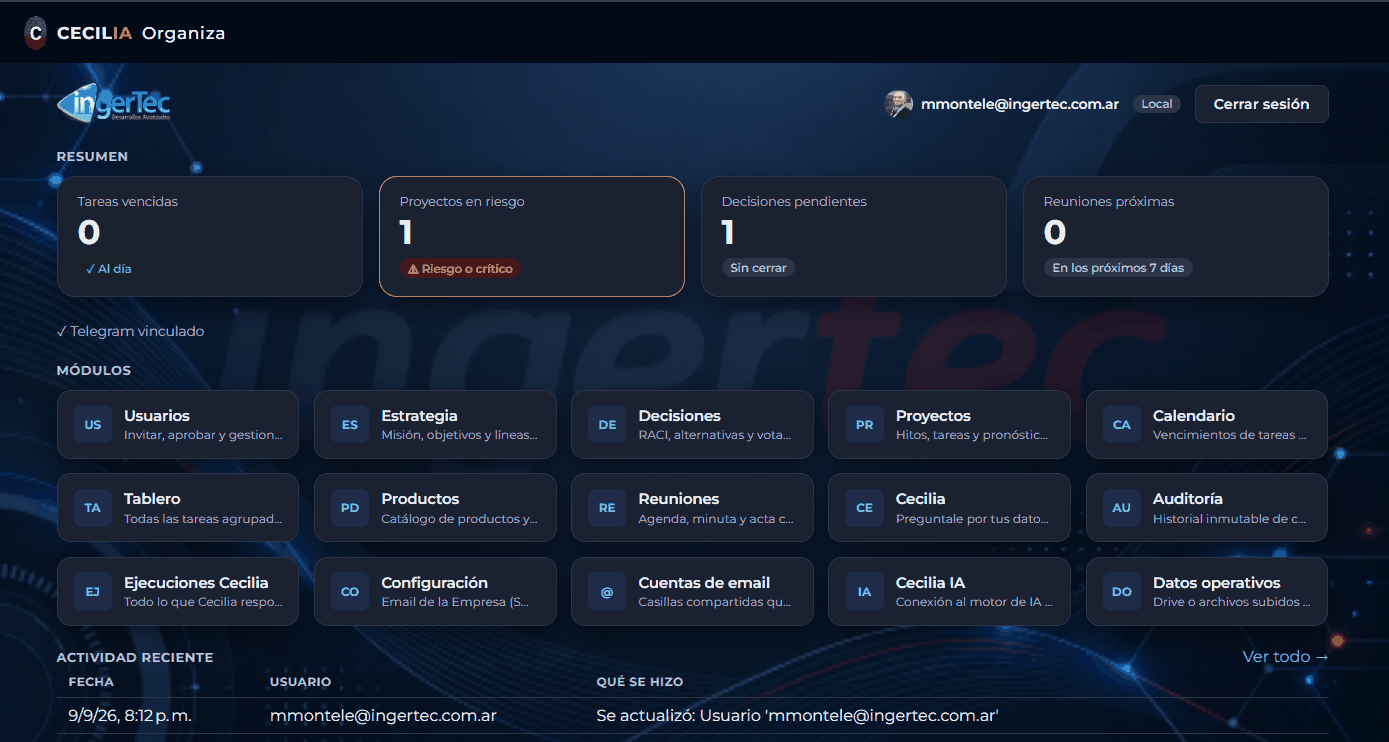Image resolution: width=1389 pixels, height=742 pixels.
Task: Click the US icon for Usuarios
Action: [93, 424]
